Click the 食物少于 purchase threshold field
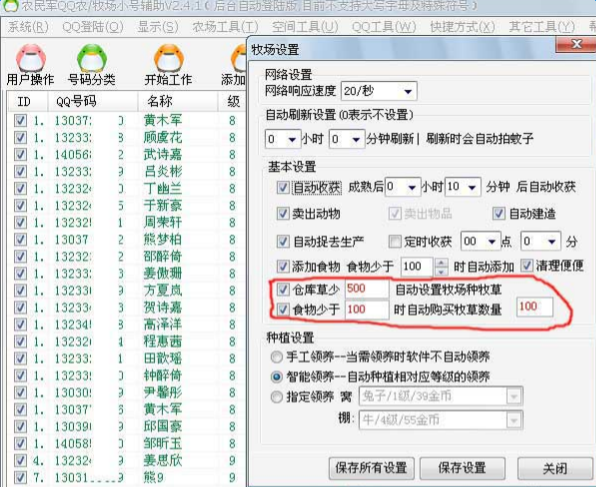Viewport: 596px width, 487px height. [x=367, y=309]
